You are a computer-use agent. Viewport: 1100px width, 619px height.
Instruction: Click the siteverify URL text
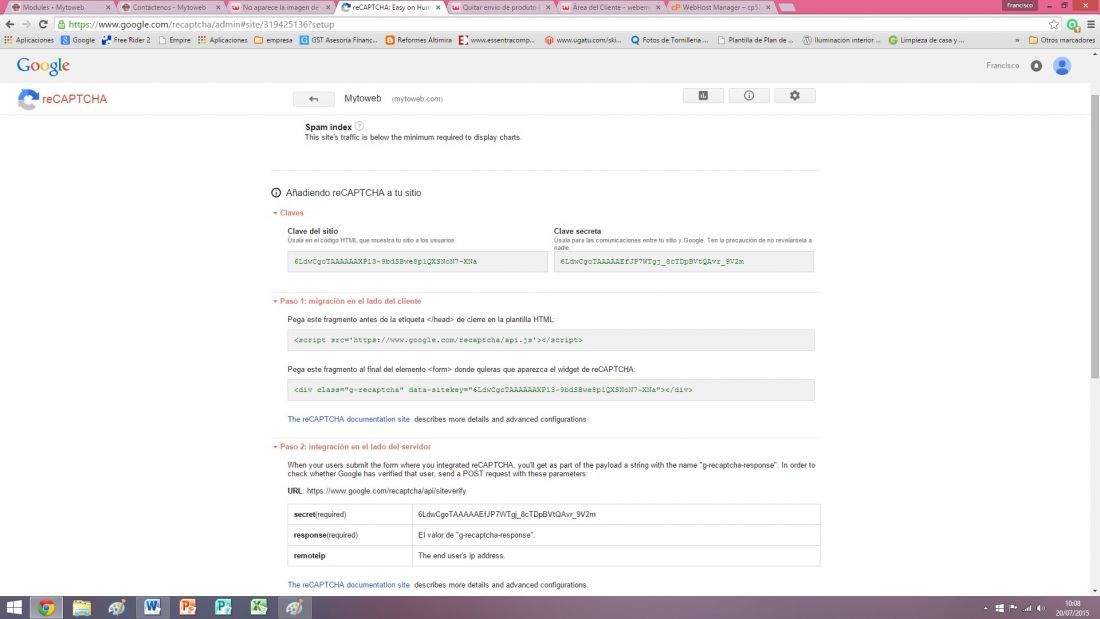386,491
